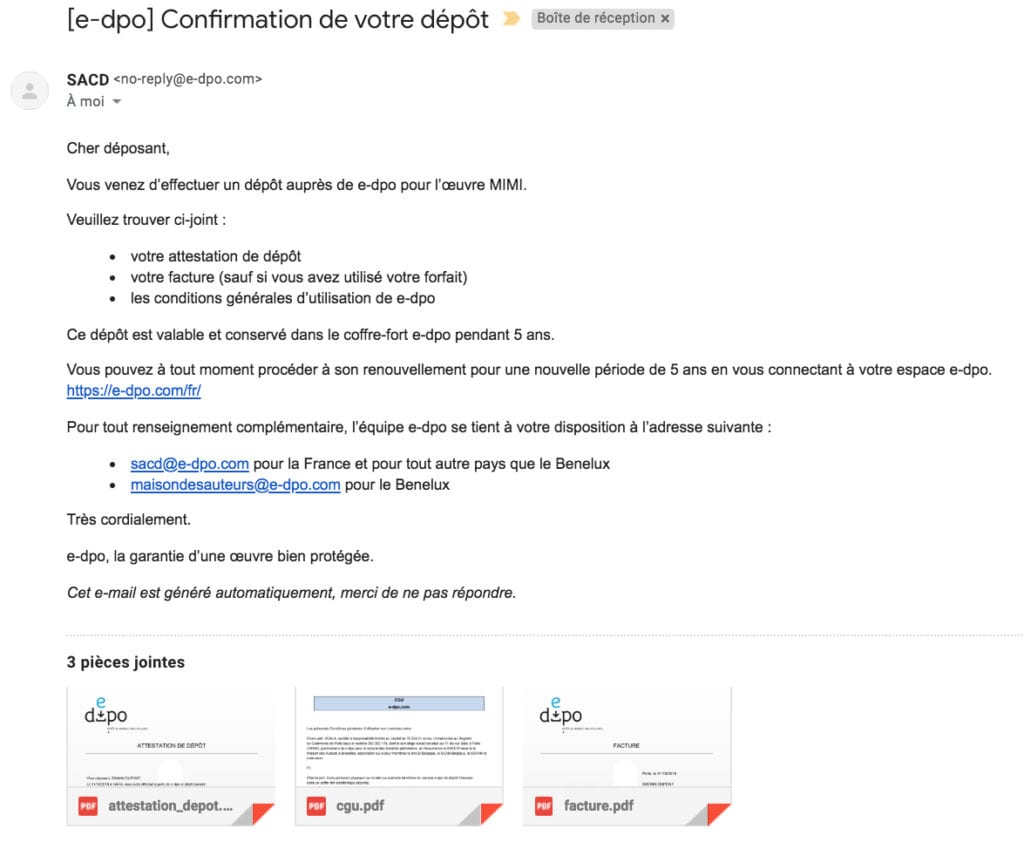Screen dimensions: 1024x862
Task: Click the PDF icon of attestation_depot file
Action: [88, 806]
